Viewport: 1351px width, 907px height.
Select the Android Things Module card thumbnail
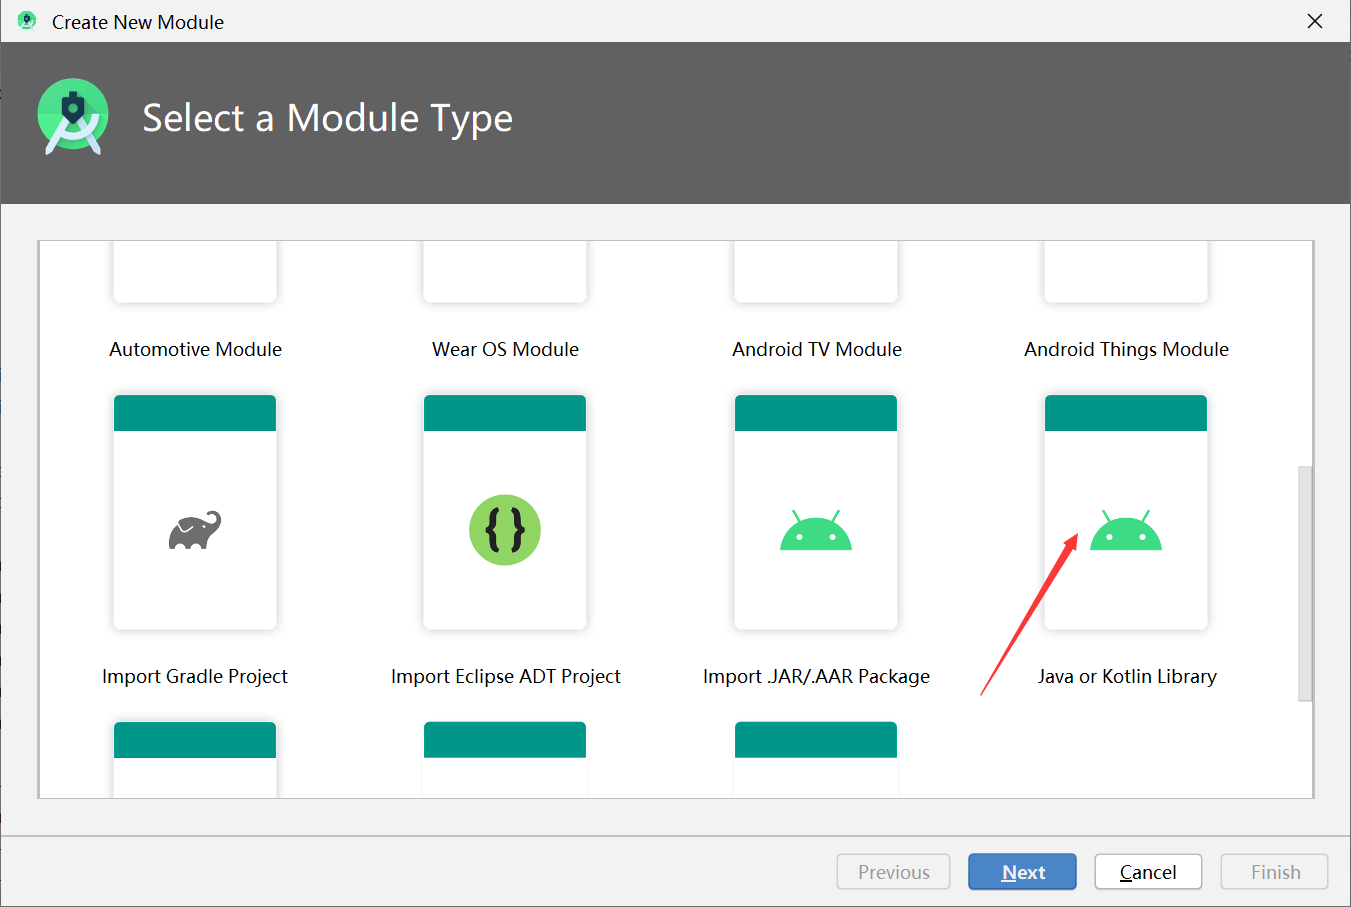pos(1126,271)
